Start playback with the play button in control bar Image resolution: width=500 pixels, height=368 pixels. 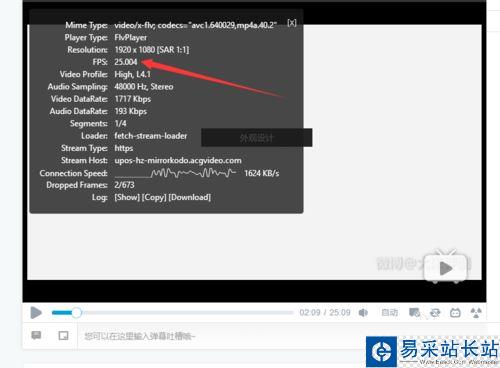[x=36, y=313]
